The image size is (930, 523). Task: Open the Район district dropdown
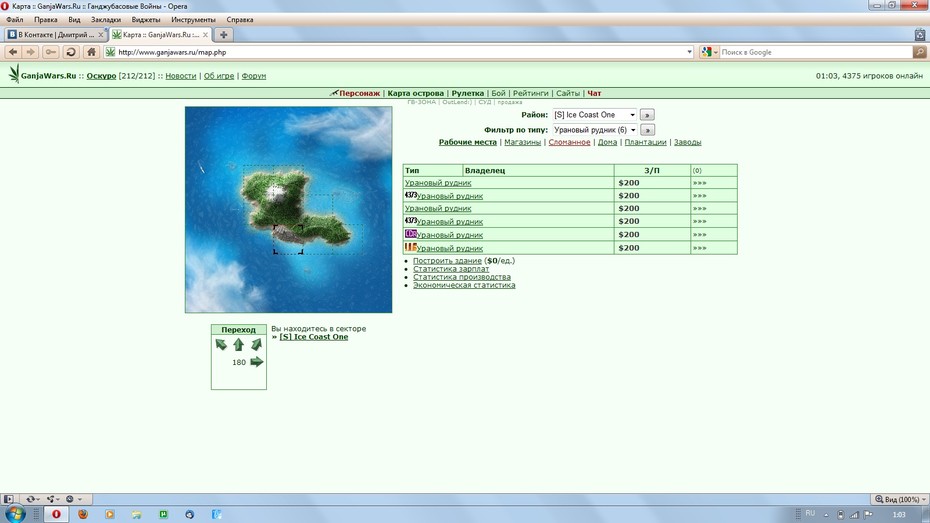point(595,114)
